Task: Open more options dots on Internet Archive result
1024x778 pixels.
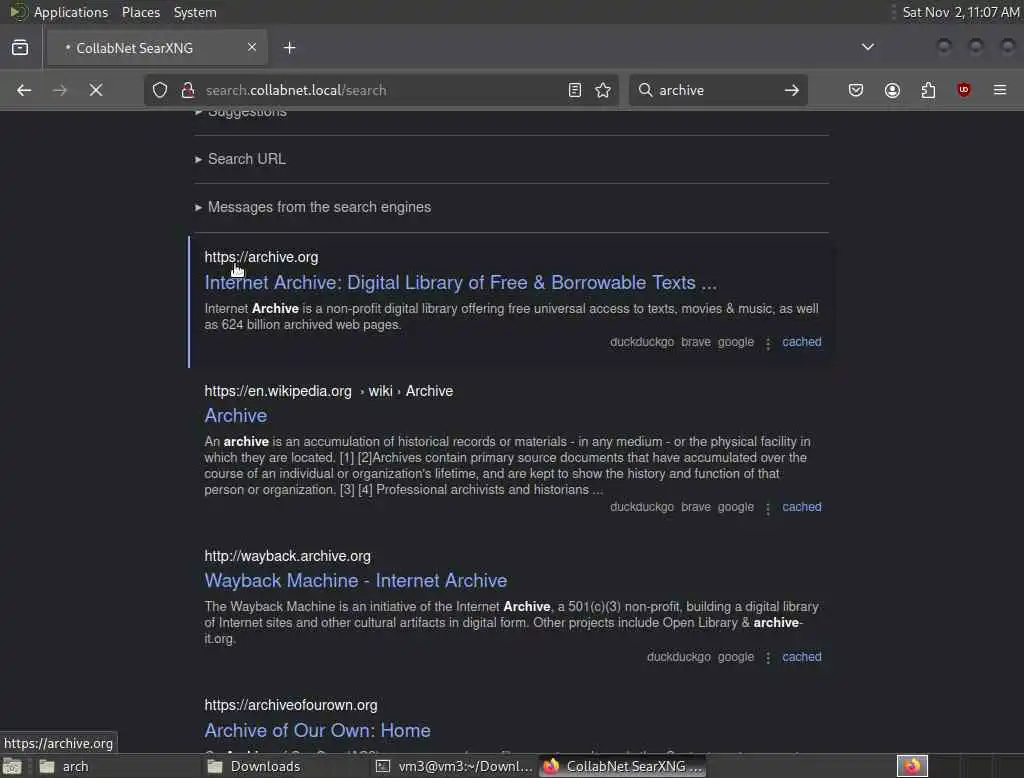Action: [768, 343]
